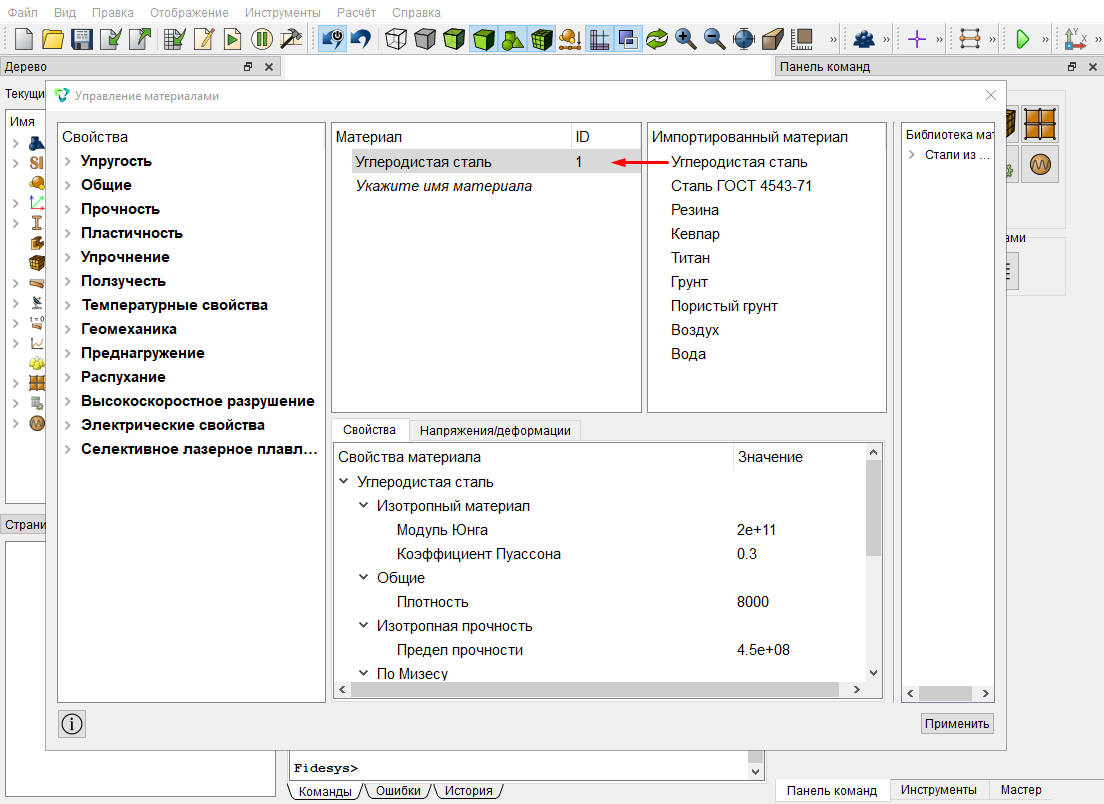
Task: Click the zoom in magnifier icon
Action: 685,39
